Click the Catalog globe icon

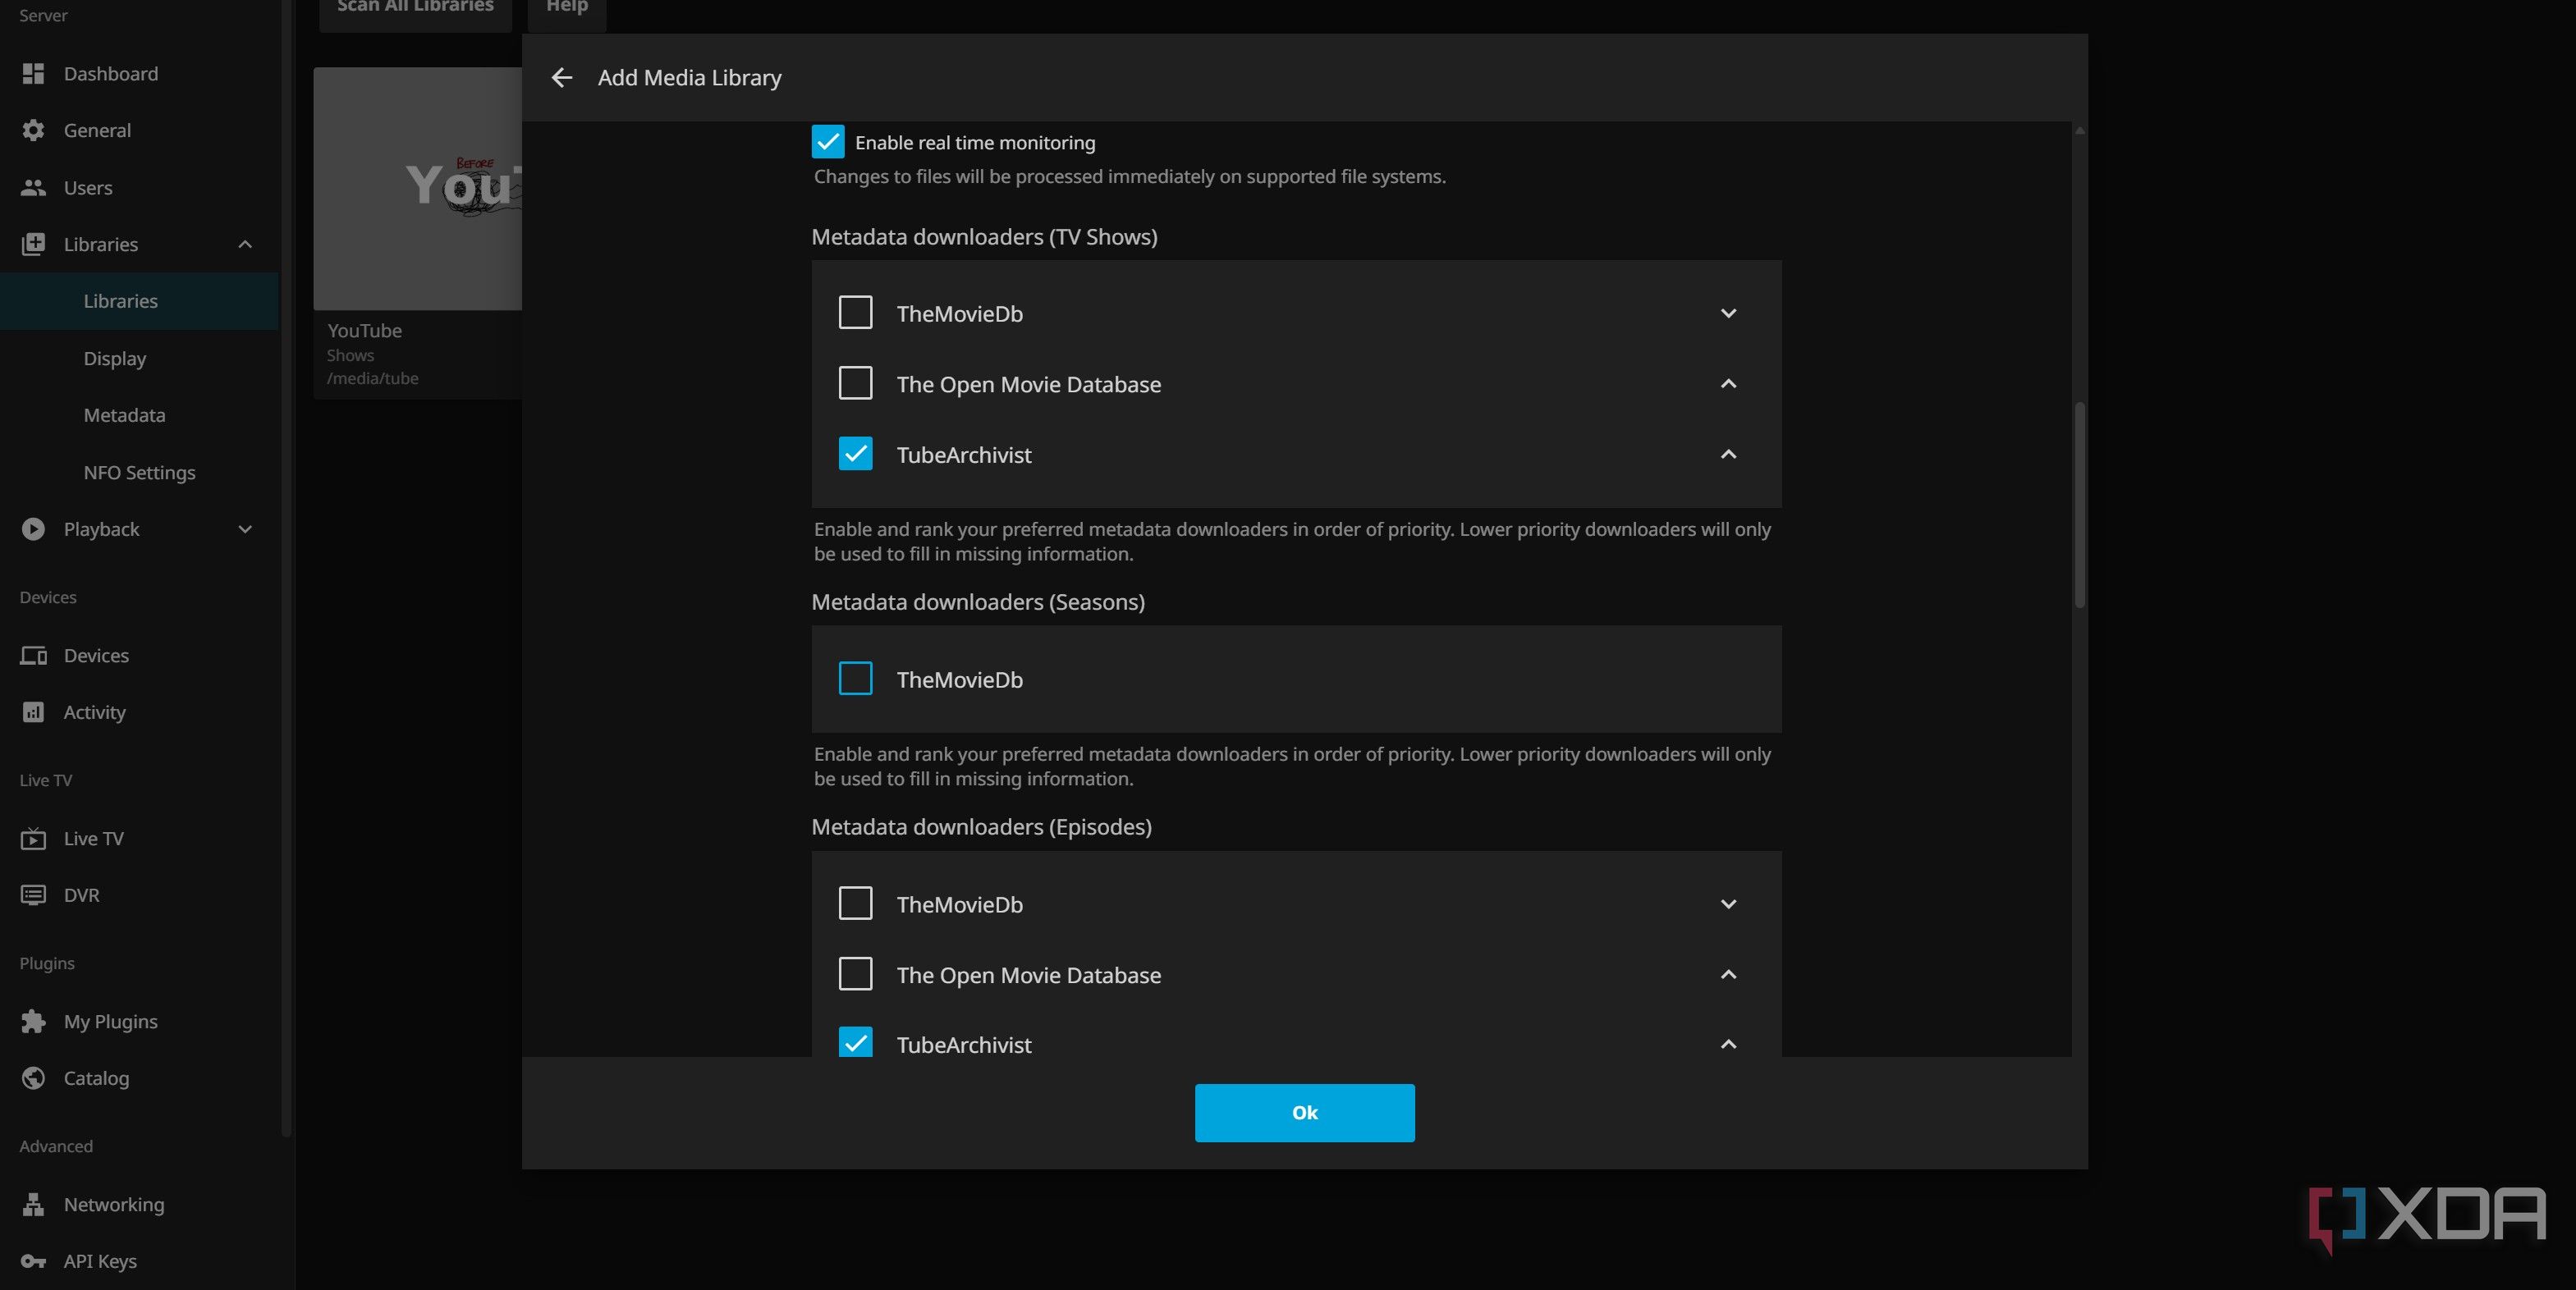pyautogui.click(x=33, y=1079)
